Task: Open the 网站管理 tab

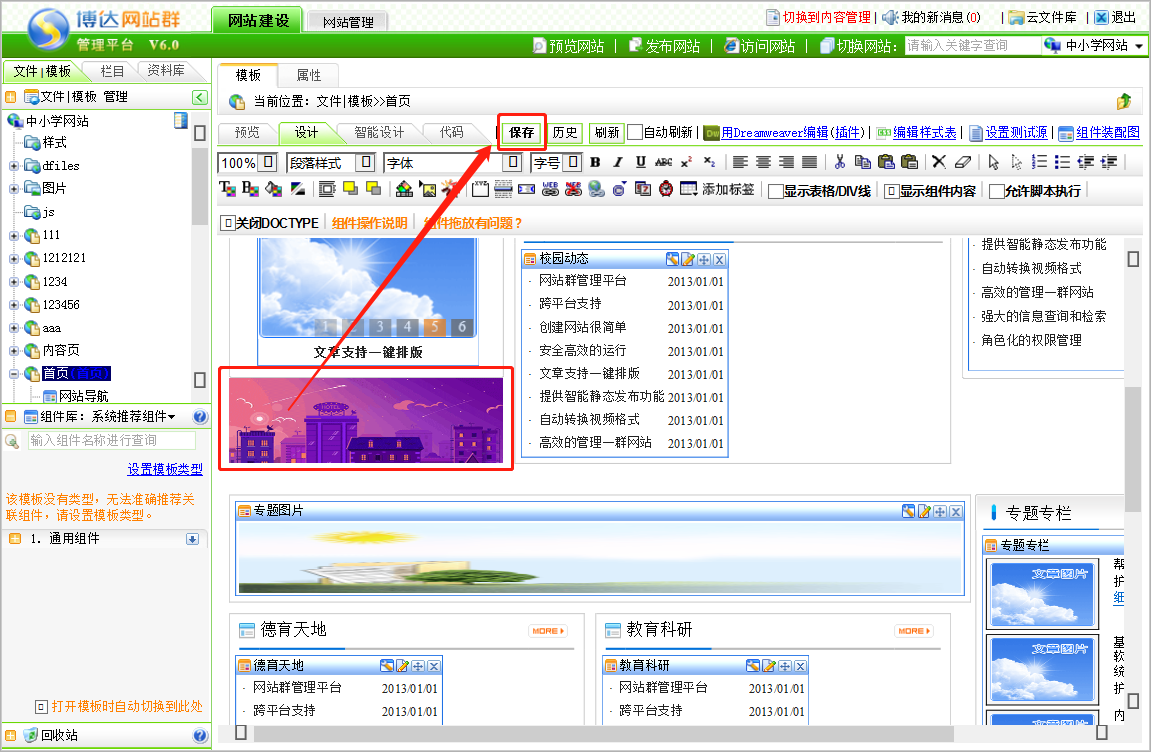Action: (347, 22)
